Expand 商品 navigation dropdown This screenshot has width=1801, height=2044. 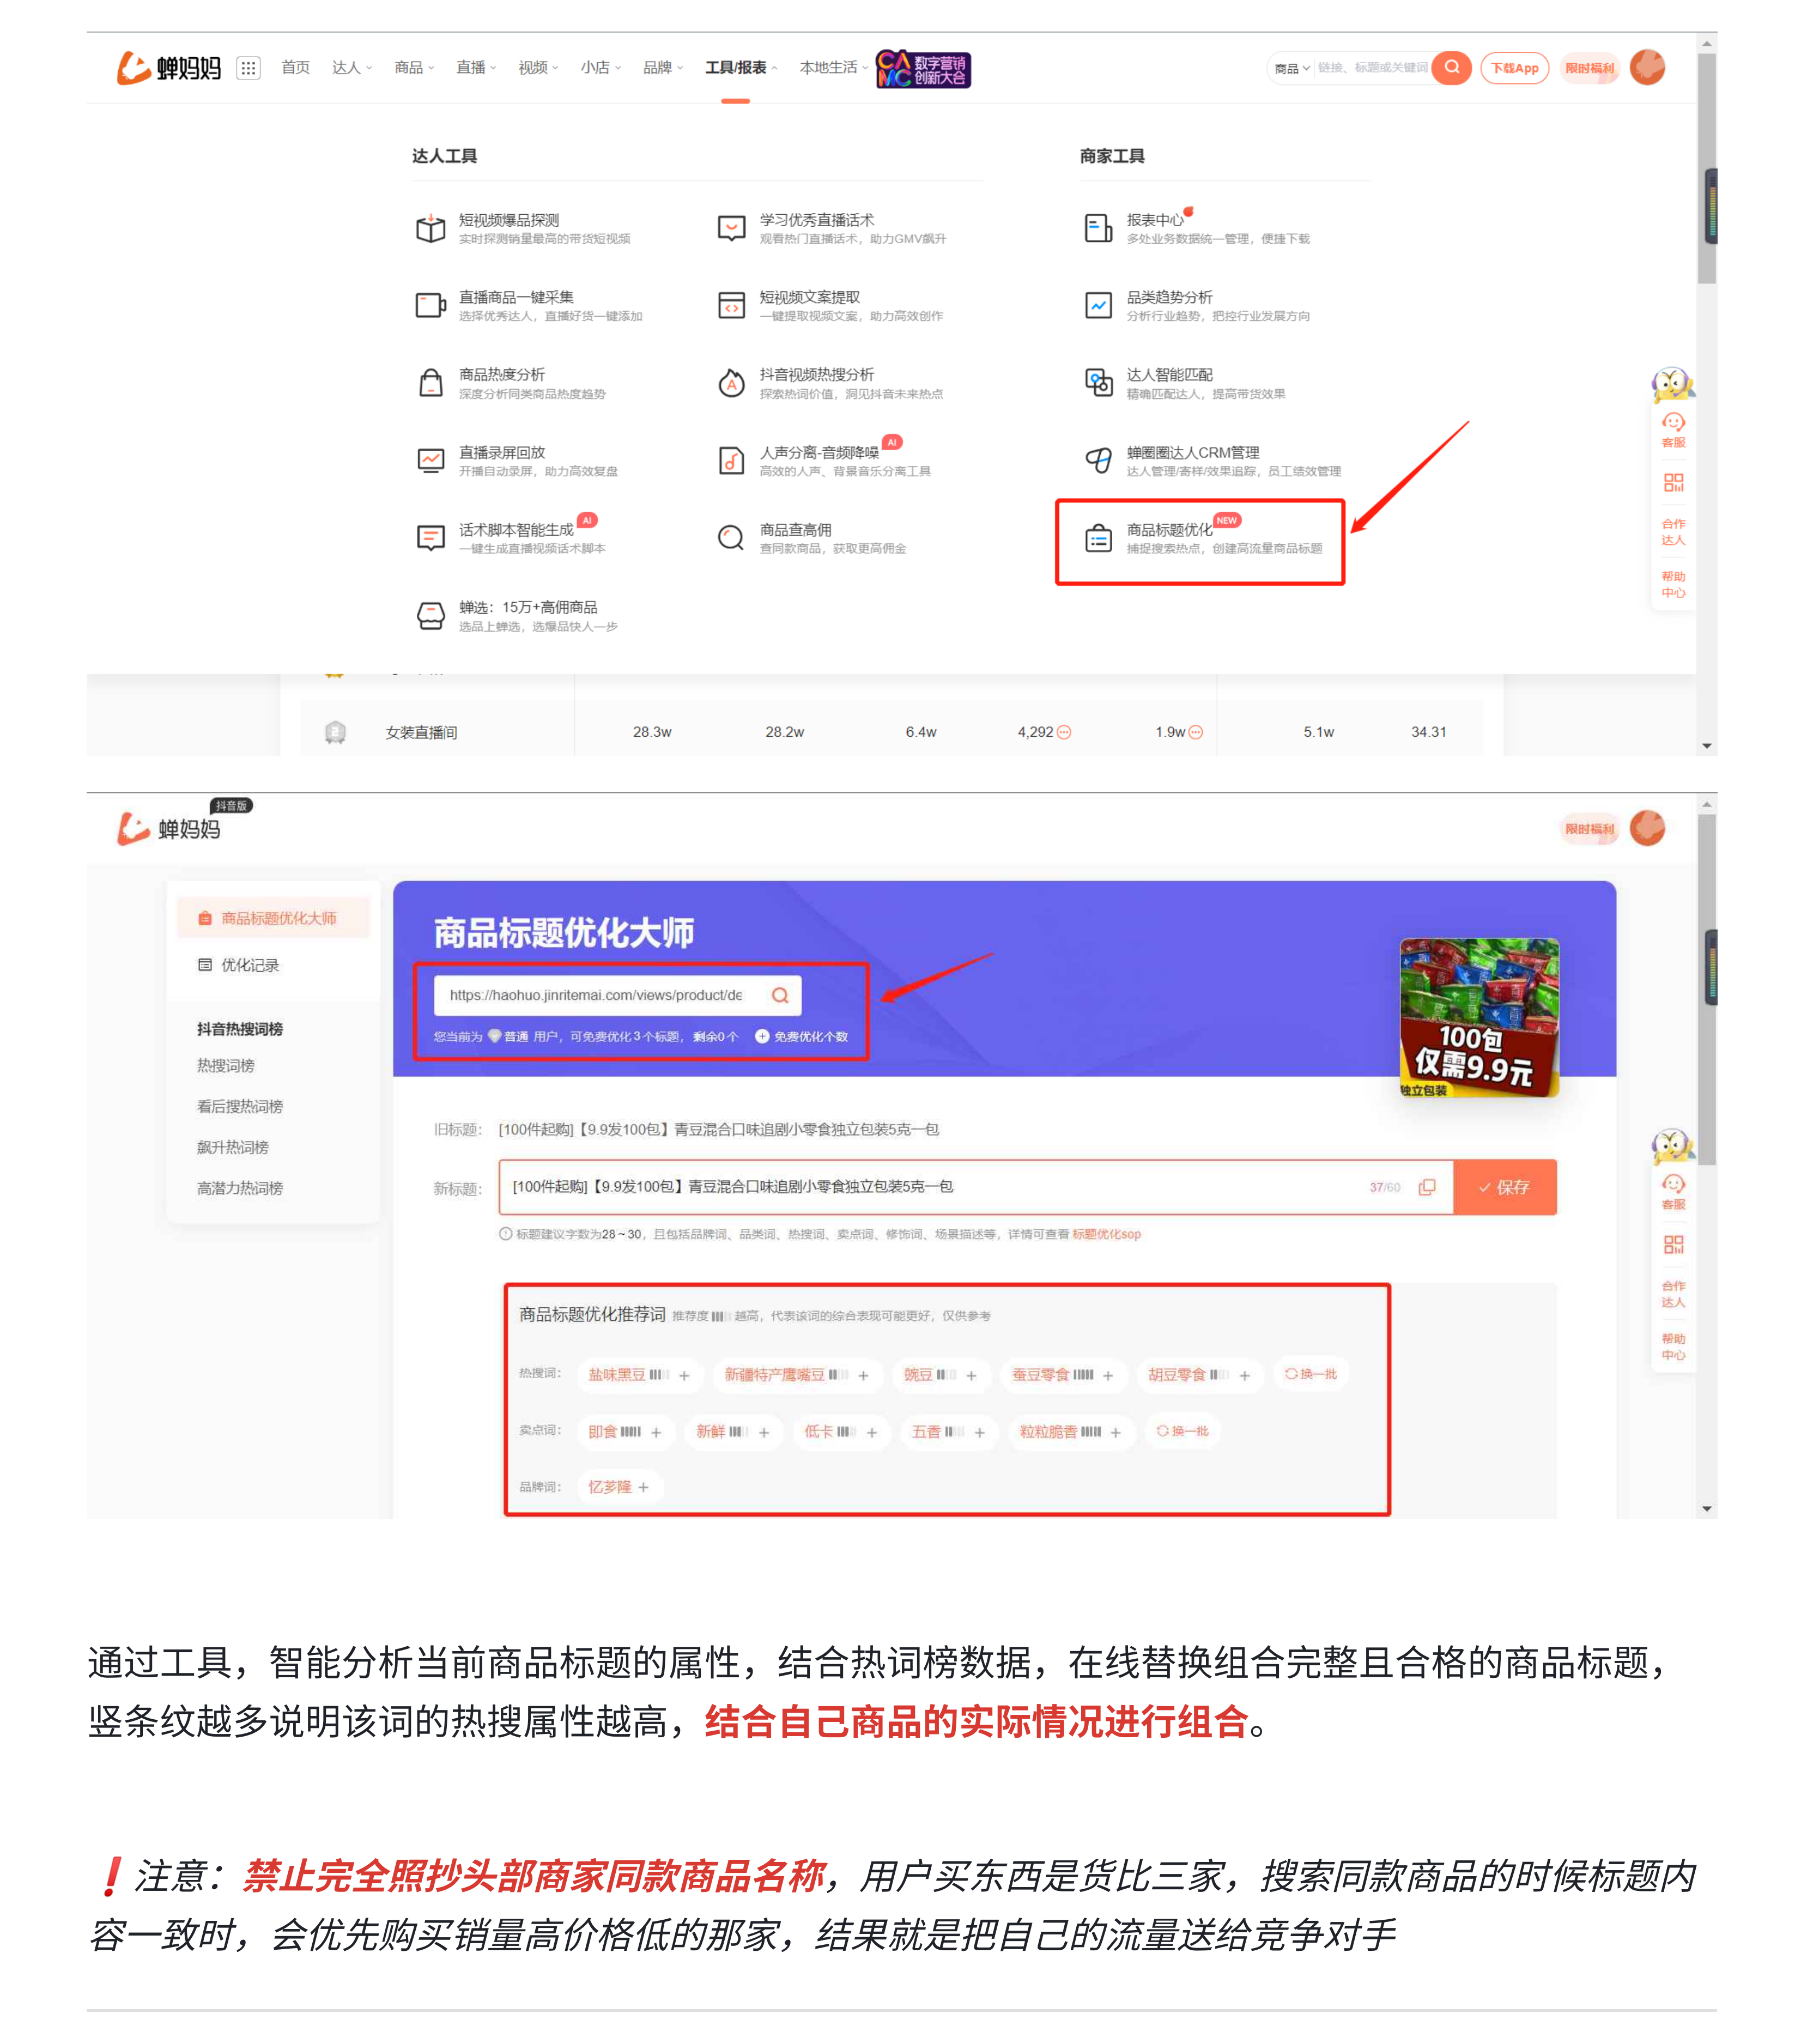click(414, 68)
